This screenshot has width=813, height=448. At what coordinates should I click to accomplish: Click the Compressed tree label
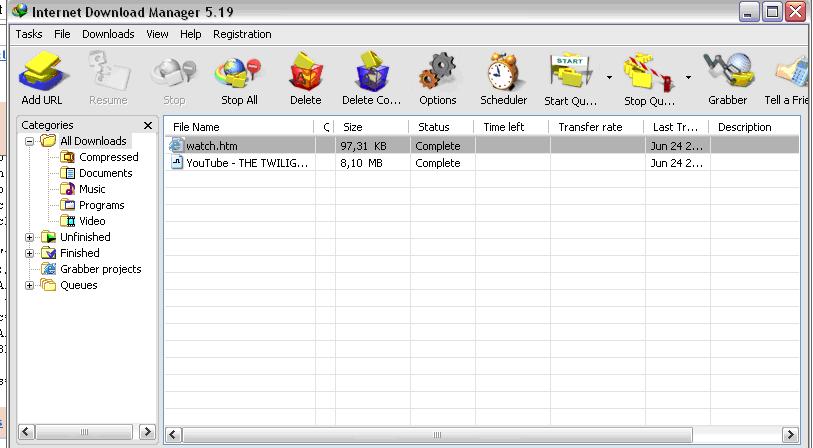coord(108,157)
